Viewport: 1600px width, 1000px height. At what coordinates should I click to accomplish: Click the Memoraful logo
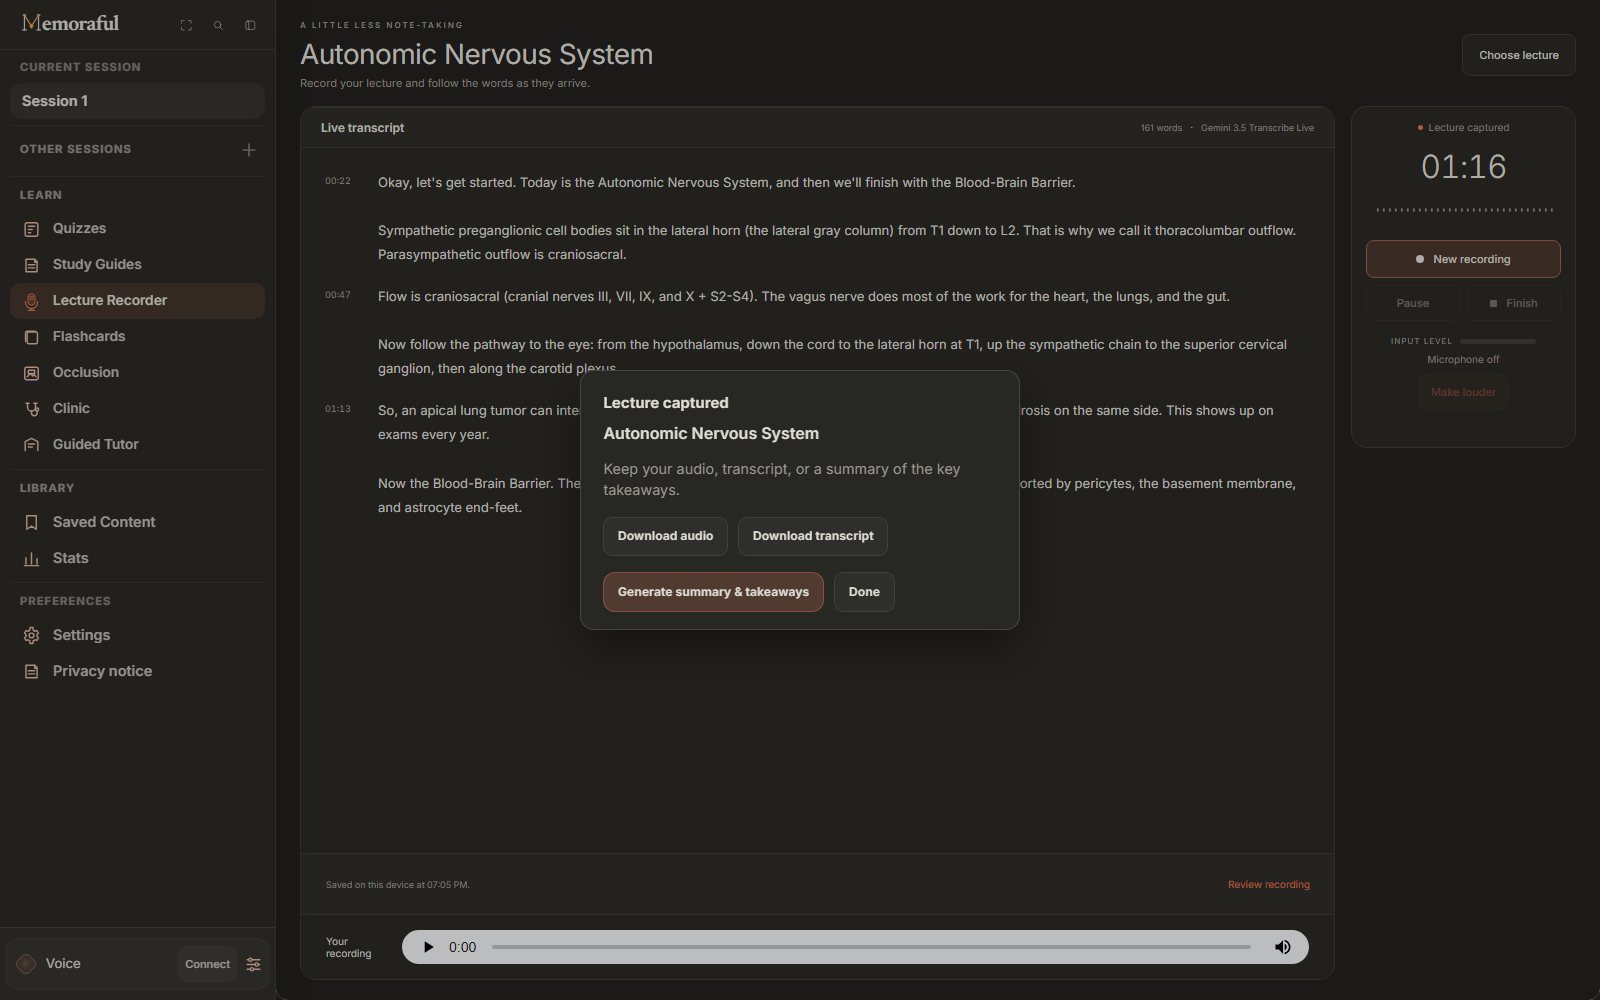click(x=70, y=23)
